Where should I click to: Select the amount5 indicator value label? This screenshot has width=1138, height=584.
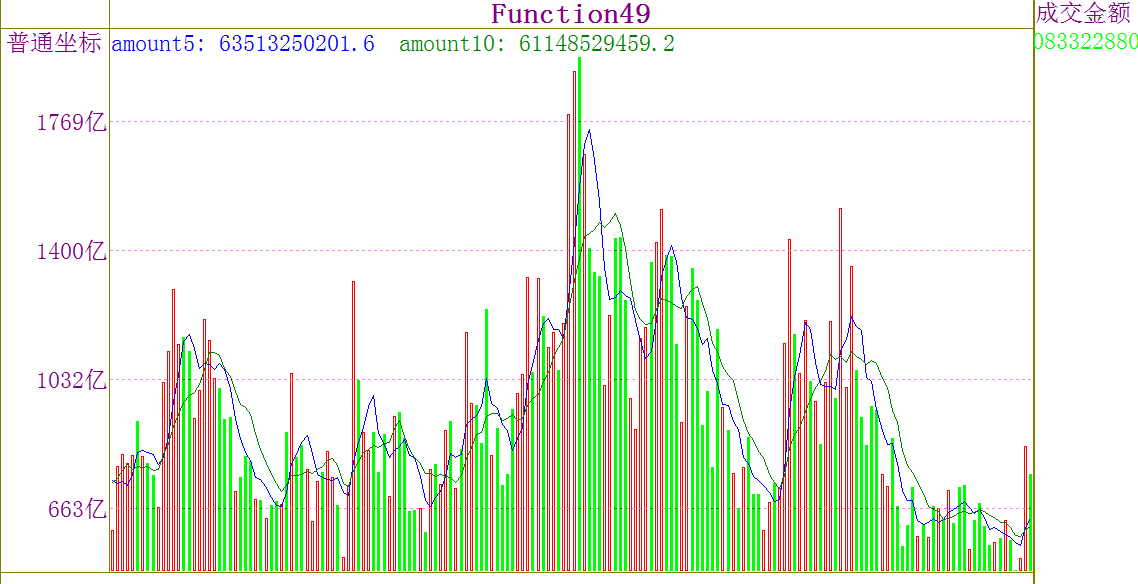click(x=243, y=44)
